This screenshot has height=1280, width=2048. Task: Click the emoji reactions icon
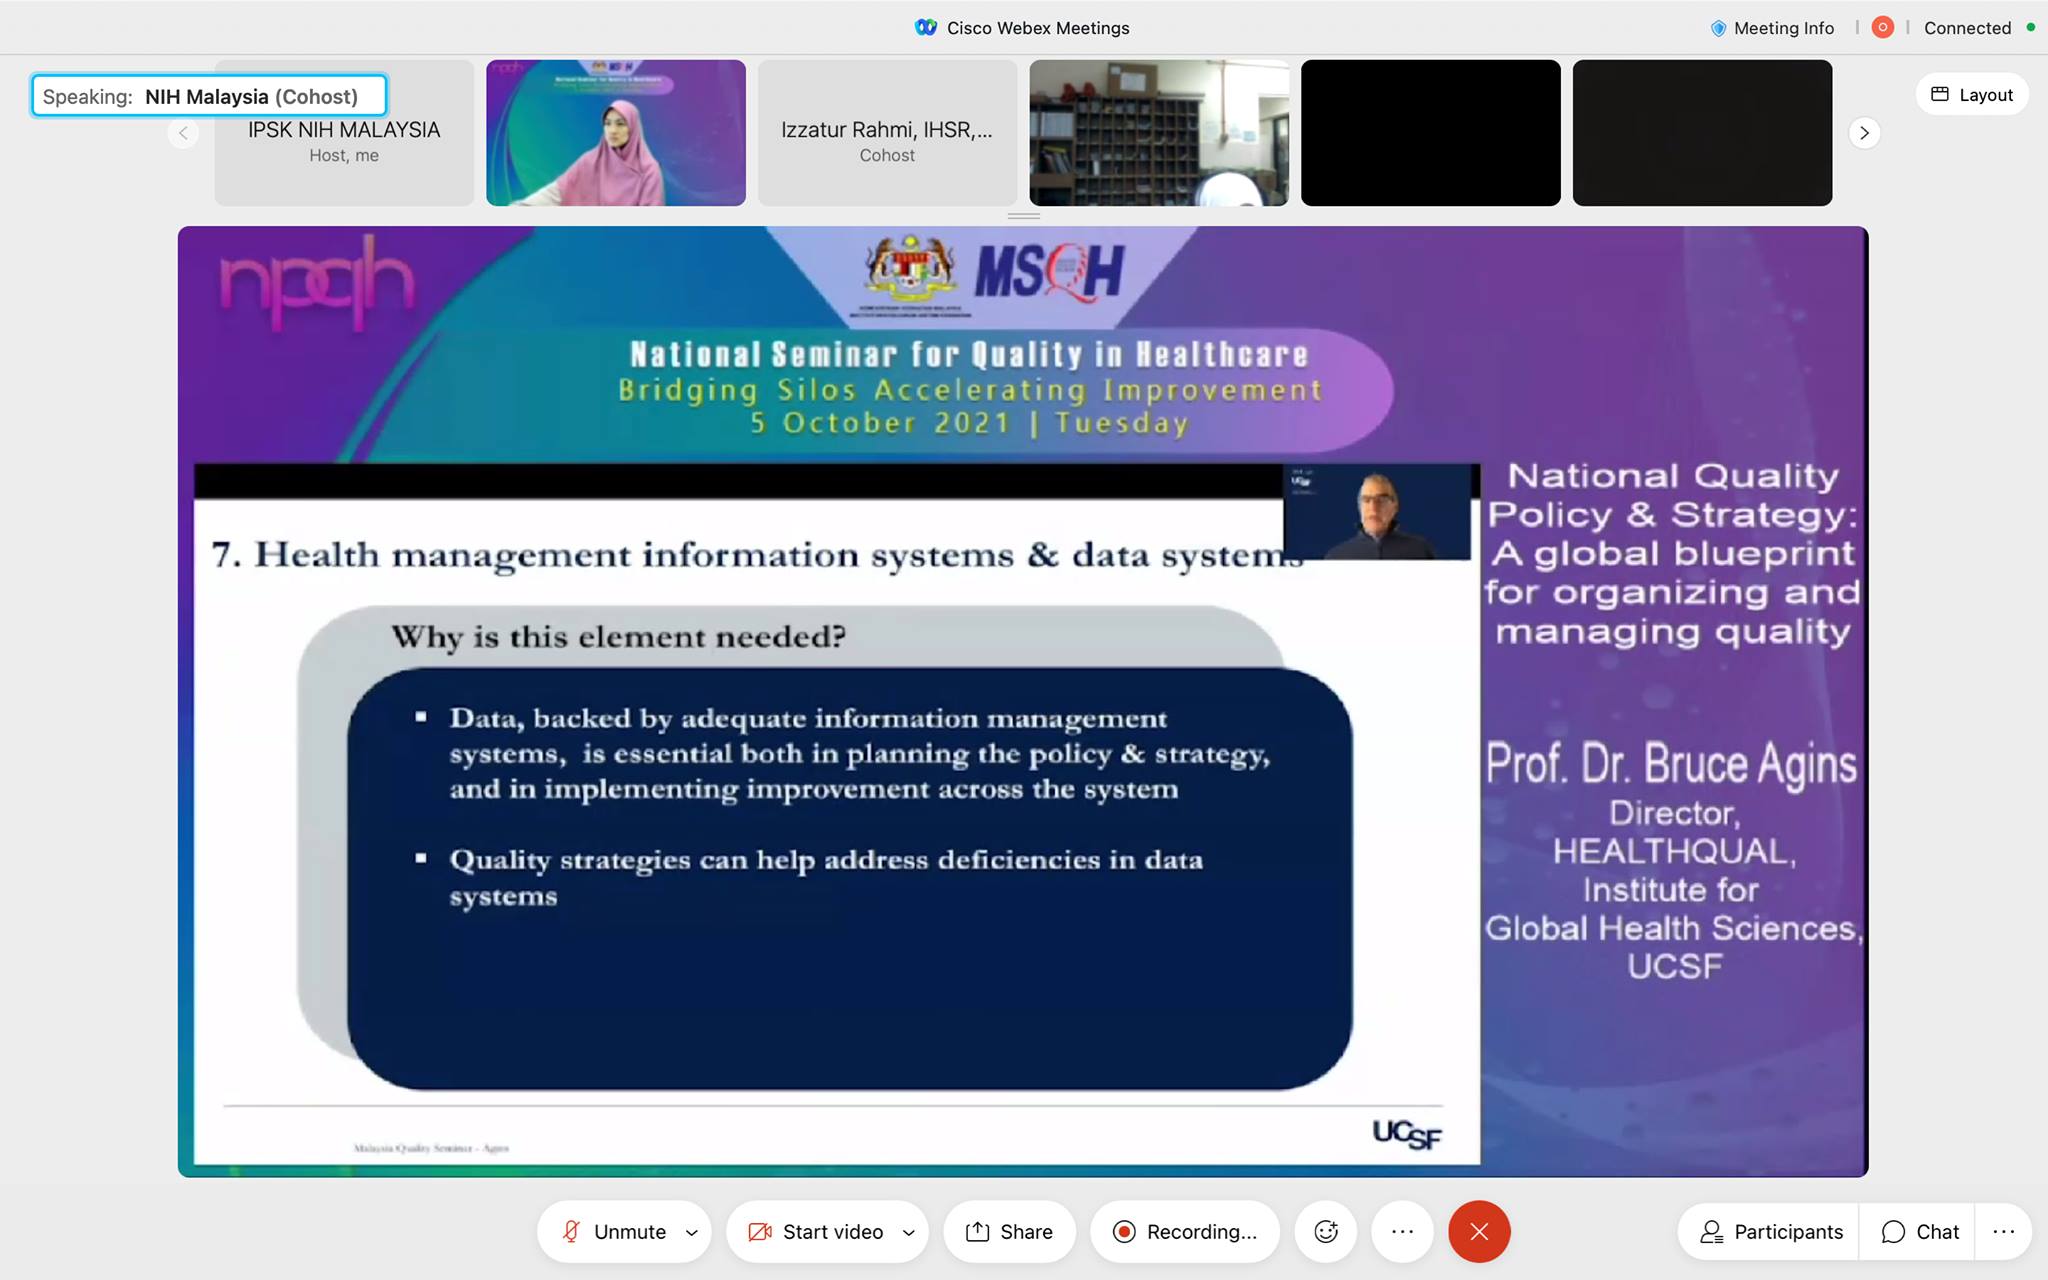[x=1326, y=1232]
